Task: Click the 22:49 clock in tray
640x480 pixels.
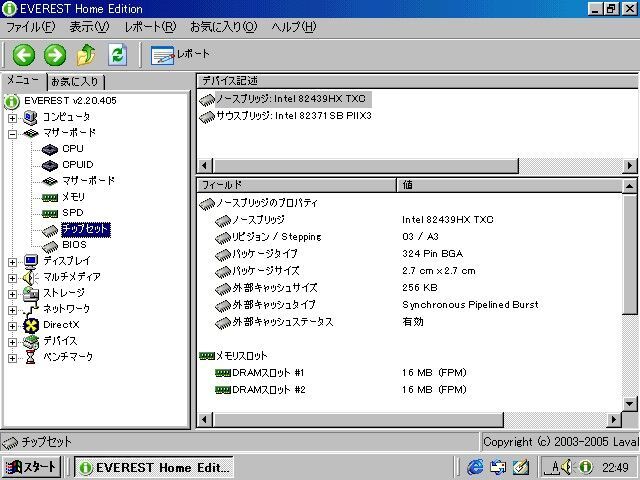Action: [615, 468]
